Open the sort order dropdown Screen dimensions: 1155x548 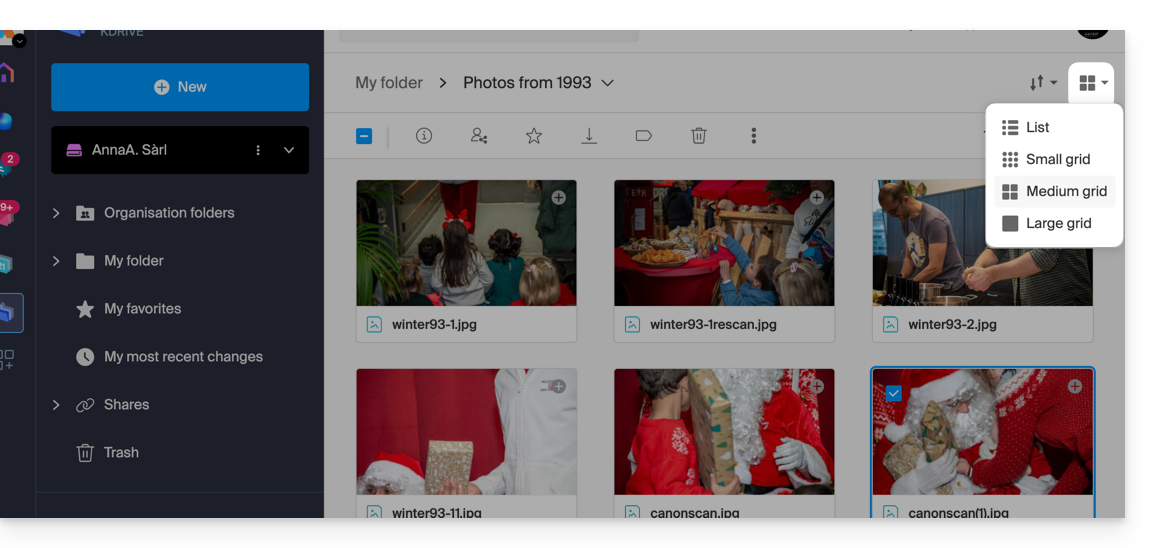1043,83
